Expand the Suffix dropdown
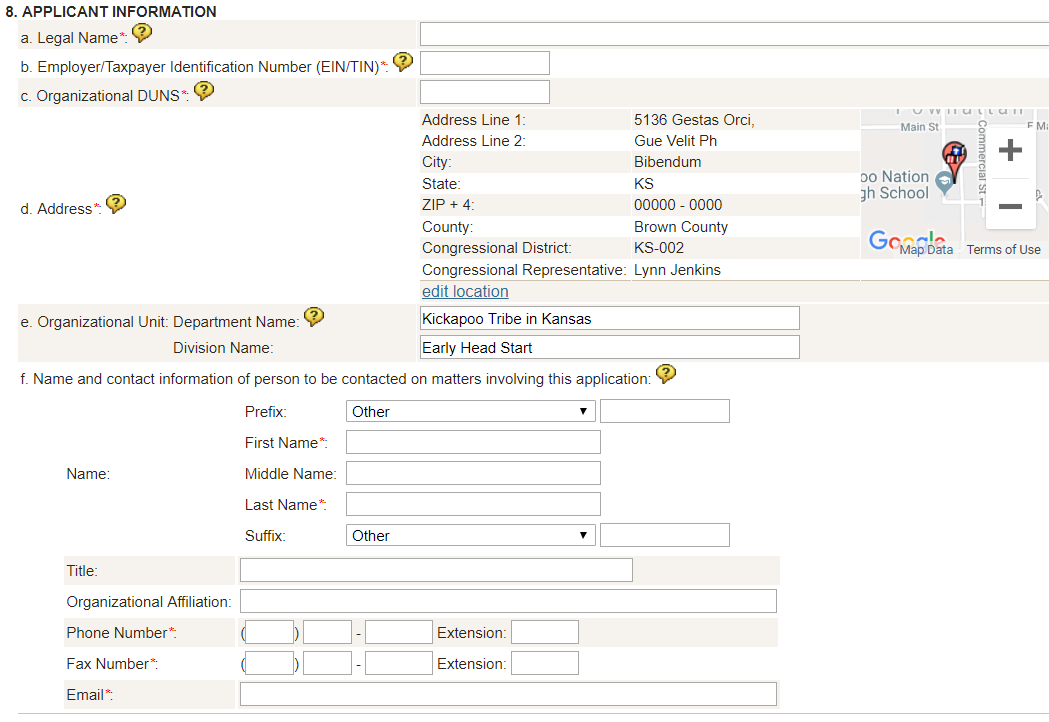Viewport: 1049px width, 722px height. [470, 536]
